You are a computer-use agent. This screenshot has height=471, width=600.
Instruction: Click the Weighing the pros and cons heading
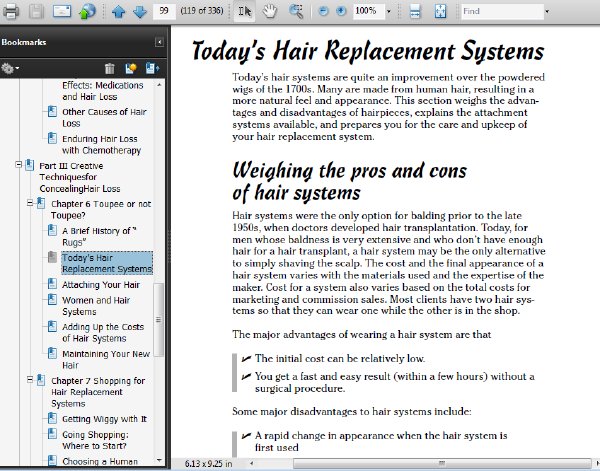coord(349,181)
